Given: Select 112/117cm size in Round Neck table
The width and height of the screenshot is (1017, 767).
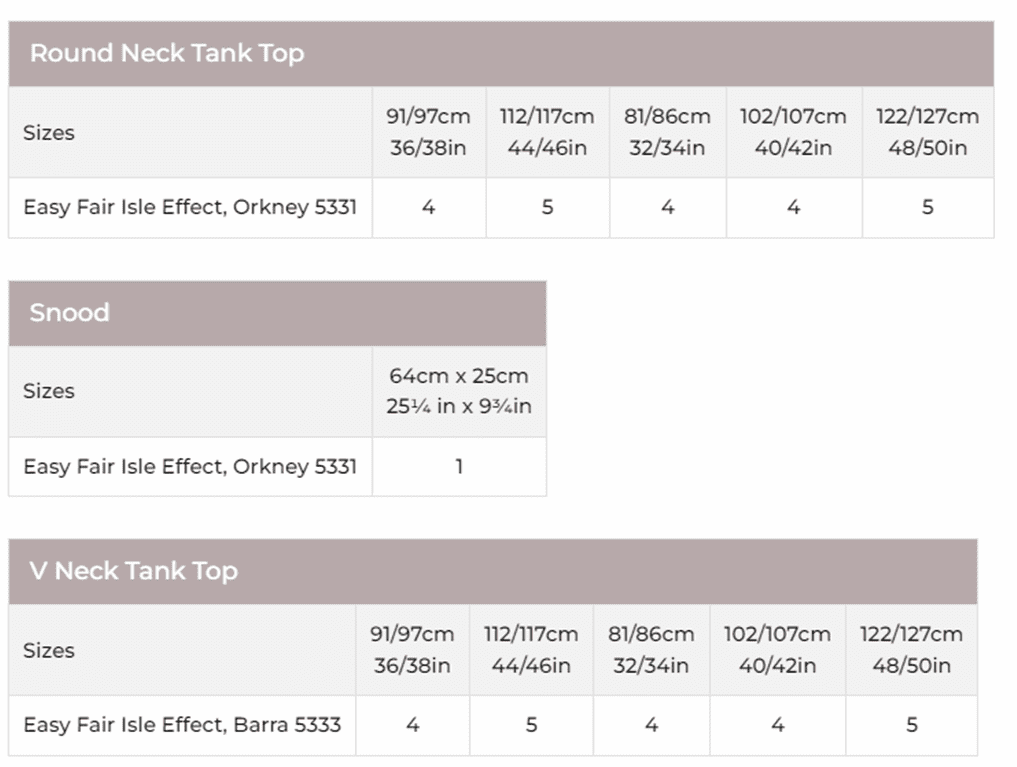Looking at the screenshot, I should pyautogui.click(x=547, y=132).
